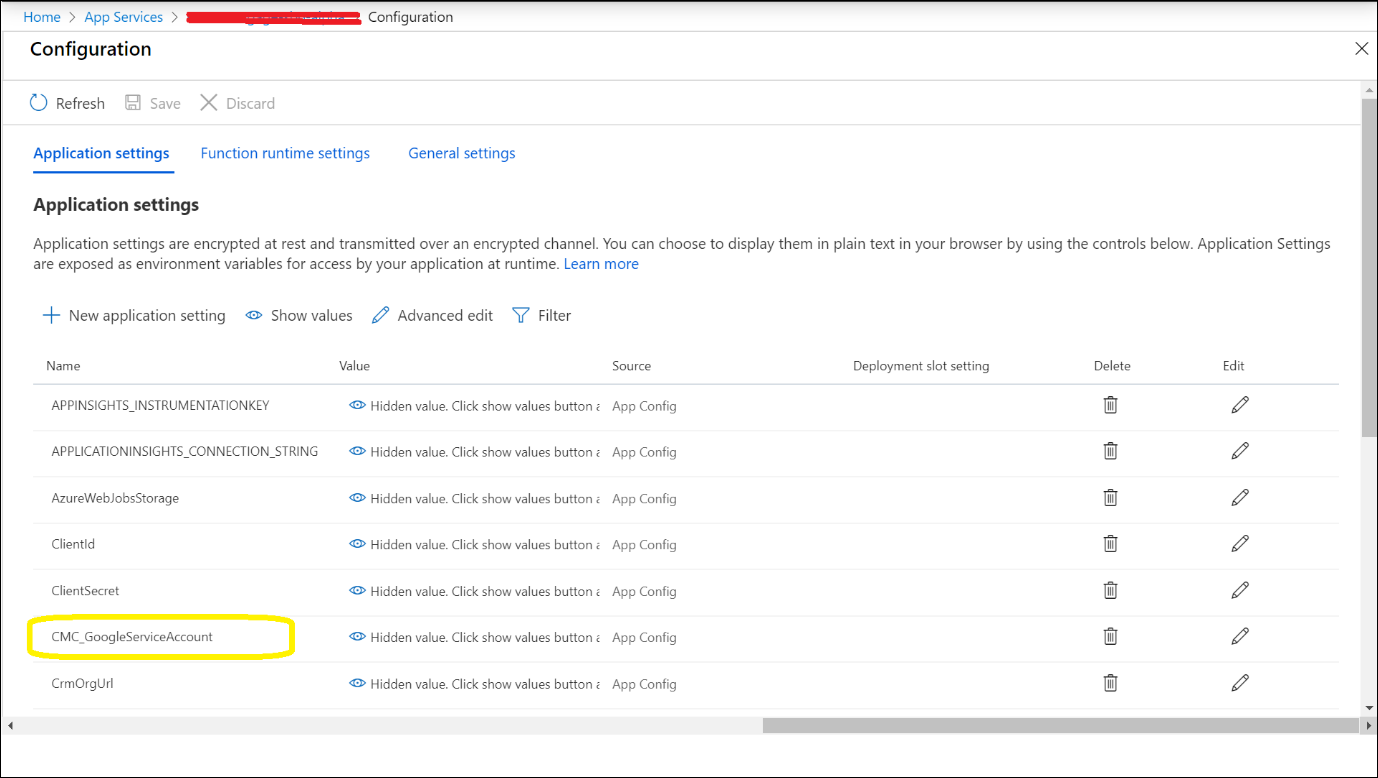The image size is (1378, 778).
Task: Reveal hidden value for ClientId row
Action: pyautogui.click(x=357, y=544)
